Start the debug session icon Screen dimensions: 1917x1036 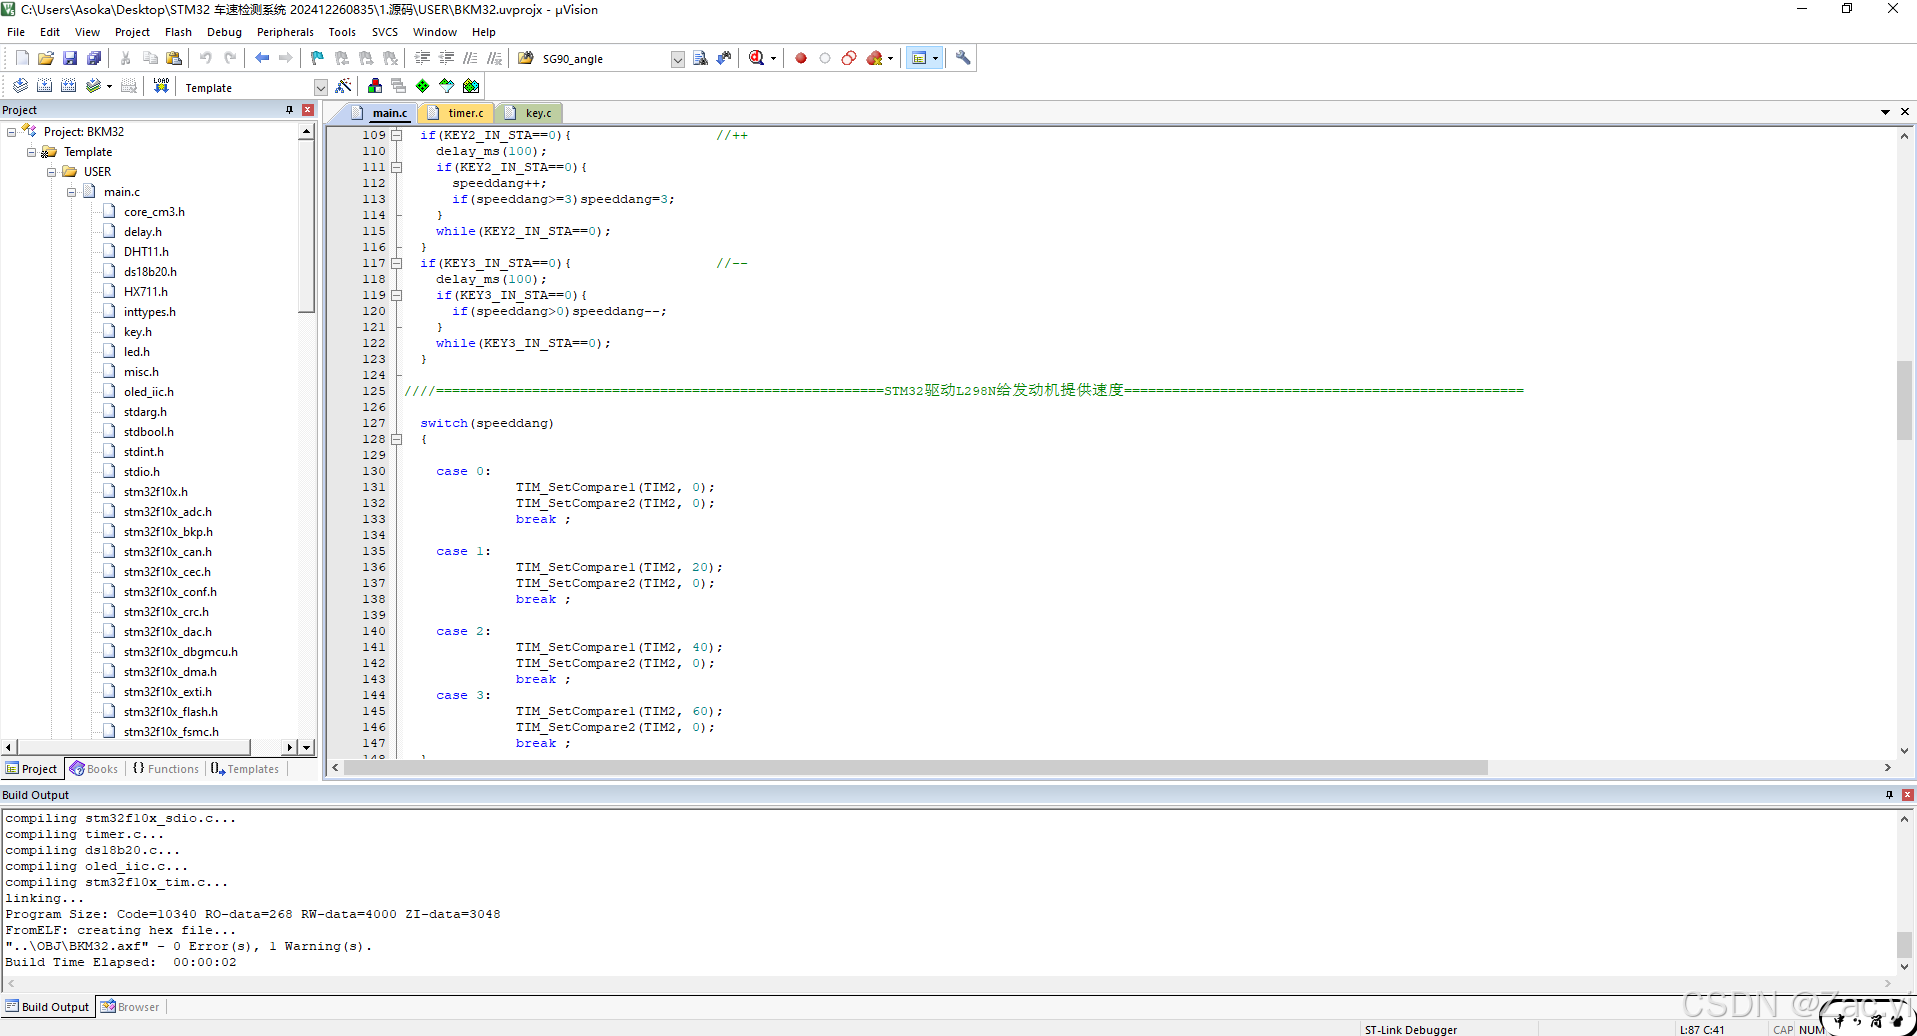(x=757, y=58)
